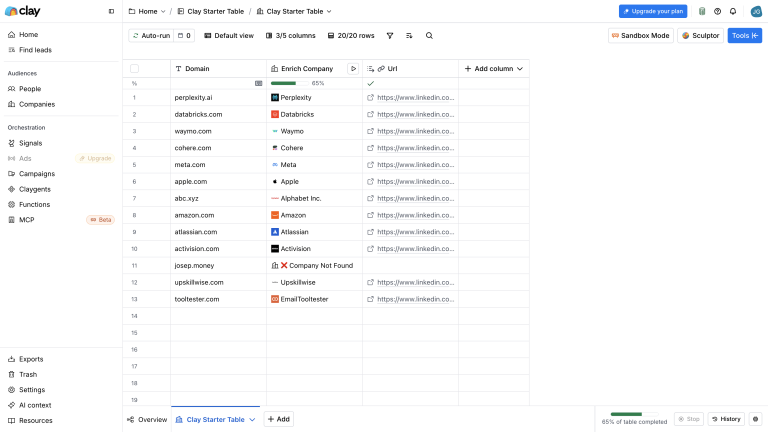The width and height of the screenshot is (768, 432).
Task: Open Find leads in the sidebar
Action: pos(30,49)
